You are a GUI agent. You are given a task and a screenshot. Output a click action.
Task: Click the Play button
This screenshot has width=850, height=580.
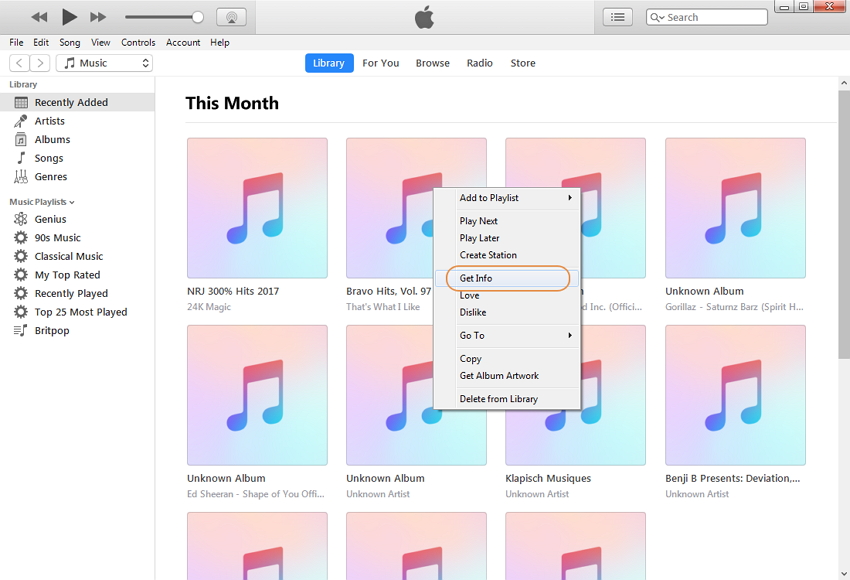69,17
